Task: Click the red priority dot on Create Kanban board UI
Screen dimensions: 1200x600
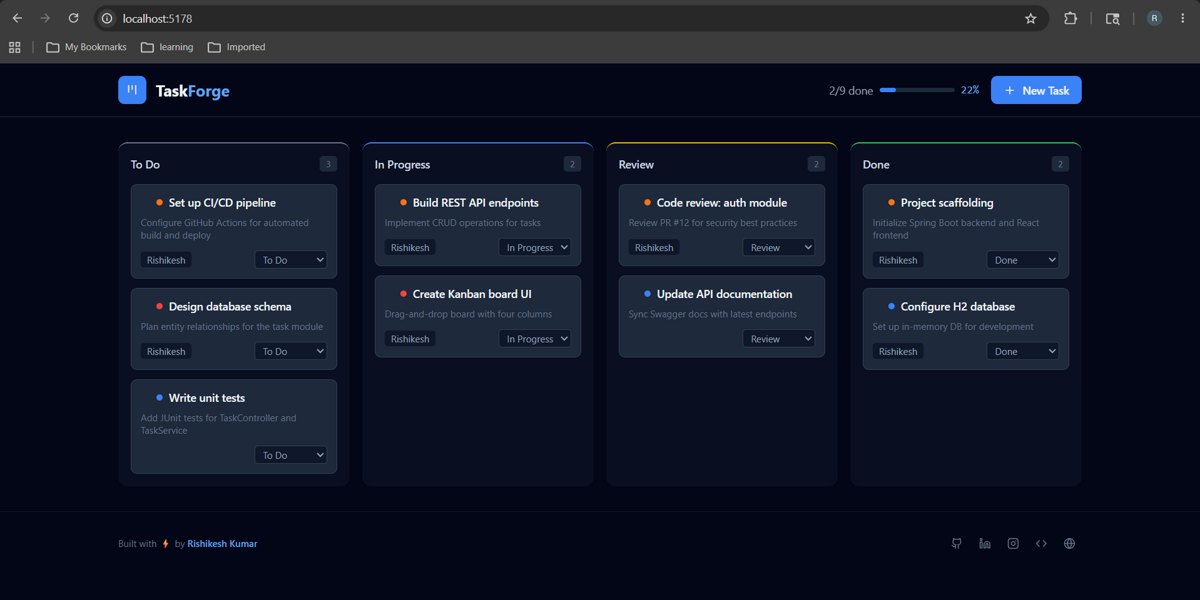Action: (x=403, y=294)
